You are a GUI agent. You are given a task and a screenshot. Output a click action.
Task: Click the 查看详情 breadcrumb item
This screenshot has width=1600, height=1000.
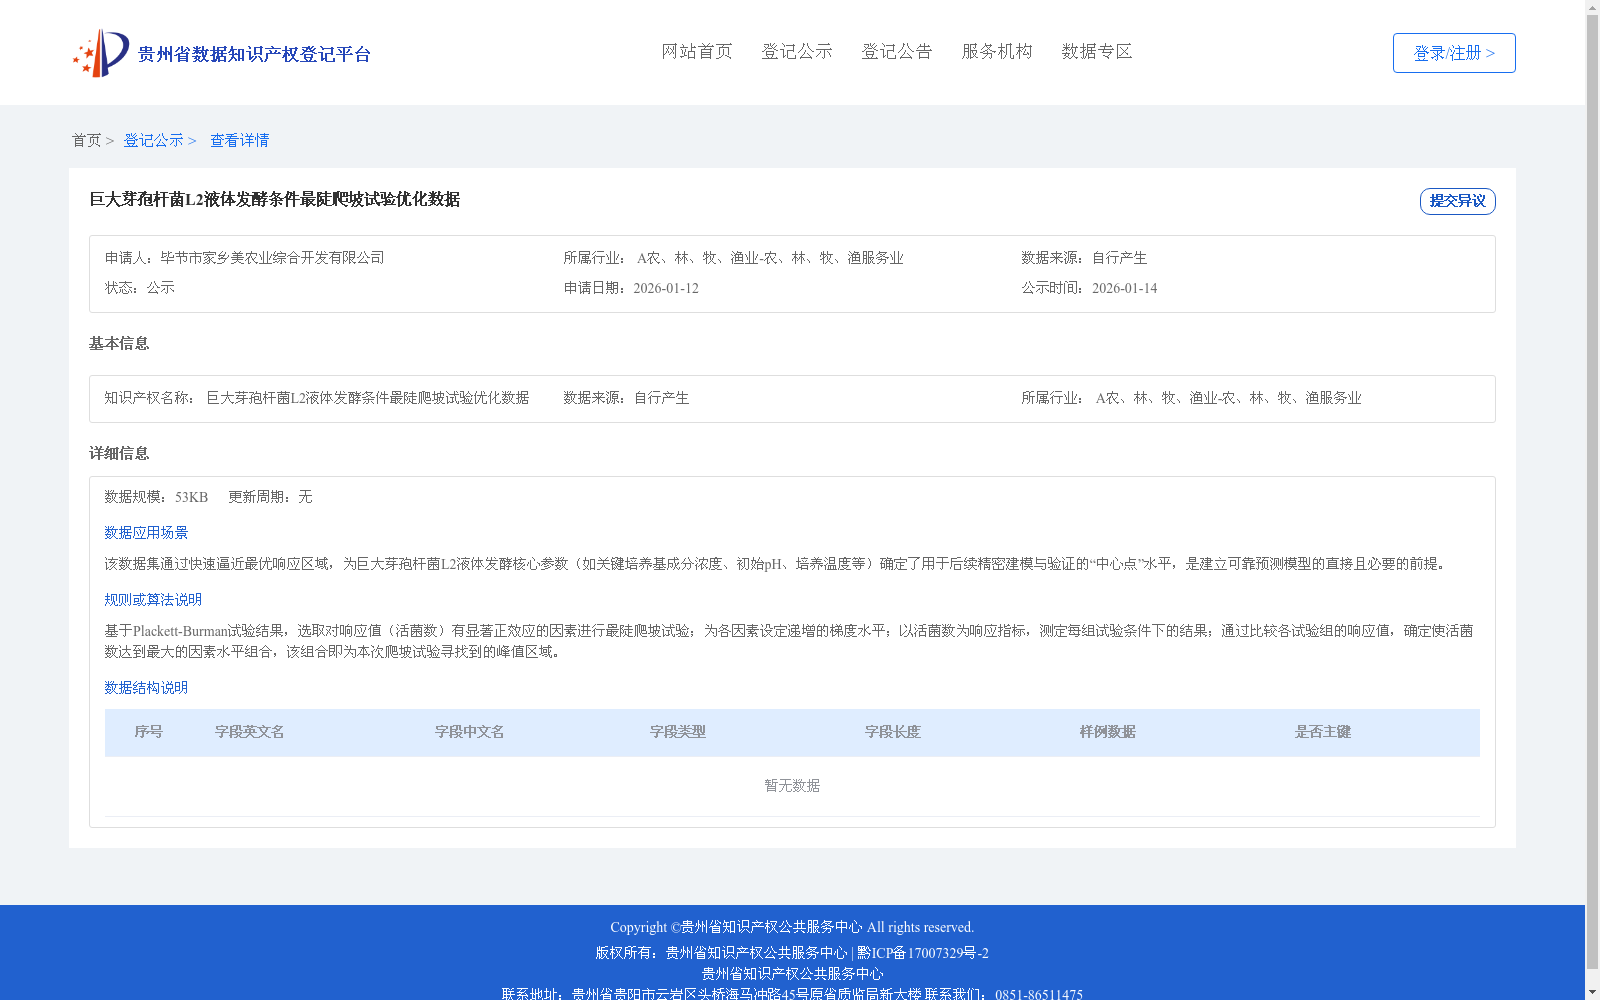[239, 140]
